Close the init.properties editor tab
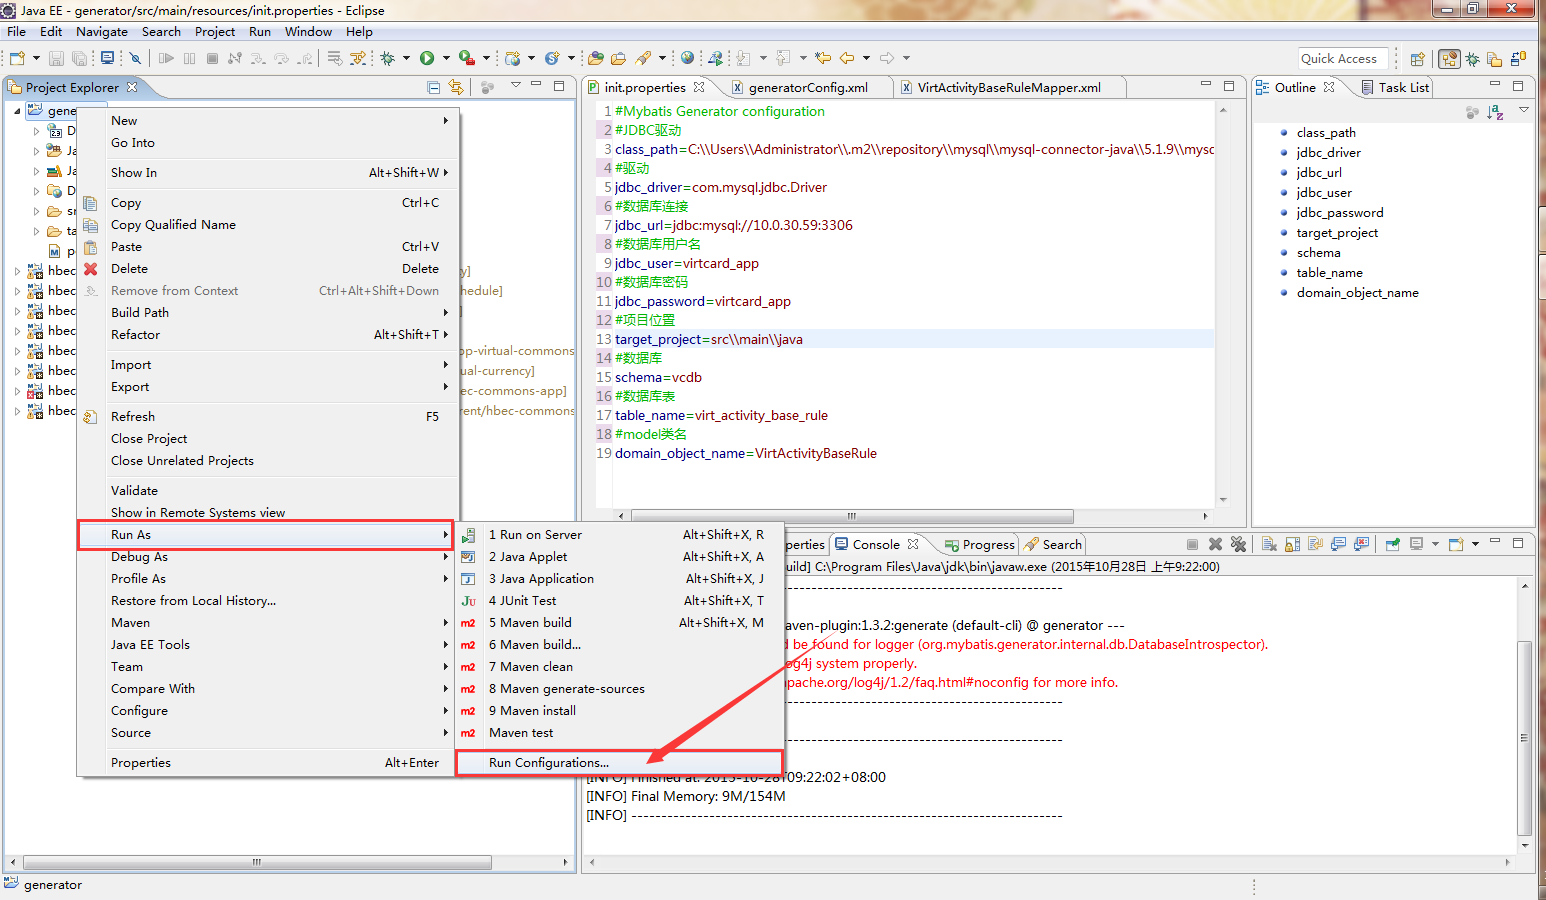Screen dimensions: 1546x900 coord(699,87)
